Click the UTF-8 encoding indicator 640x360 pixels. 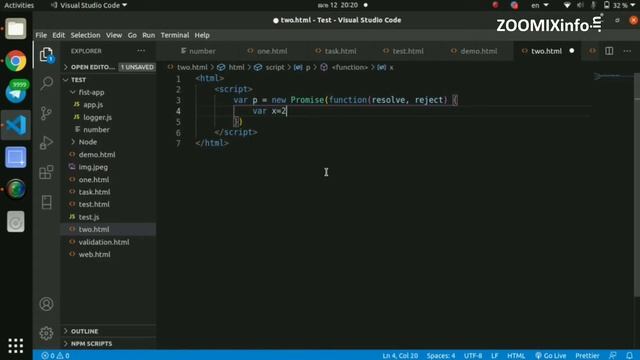click(x=473, y=356)
